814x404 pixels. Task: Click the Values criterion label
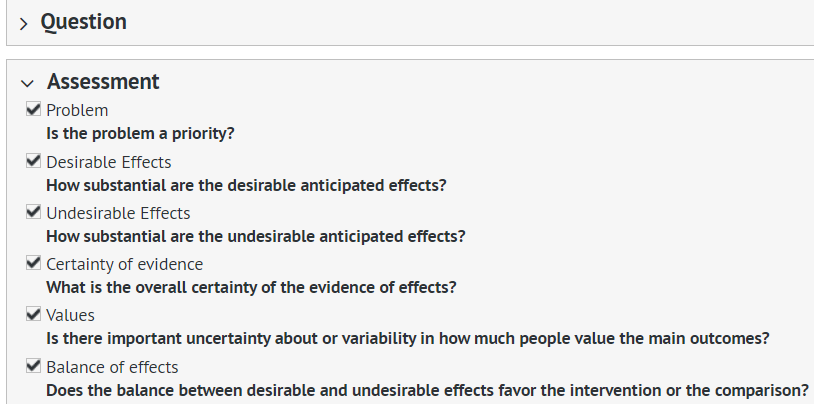[71, 316]
